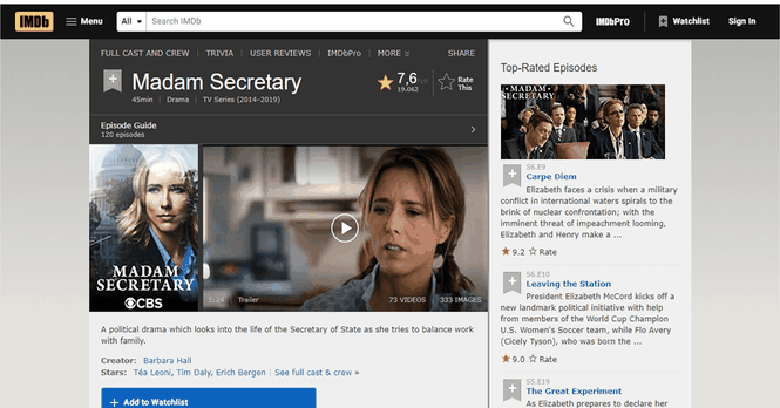Expand the MORE dropdown menu
The height and width of the screenshot is (408, 780).
(392, 53)
